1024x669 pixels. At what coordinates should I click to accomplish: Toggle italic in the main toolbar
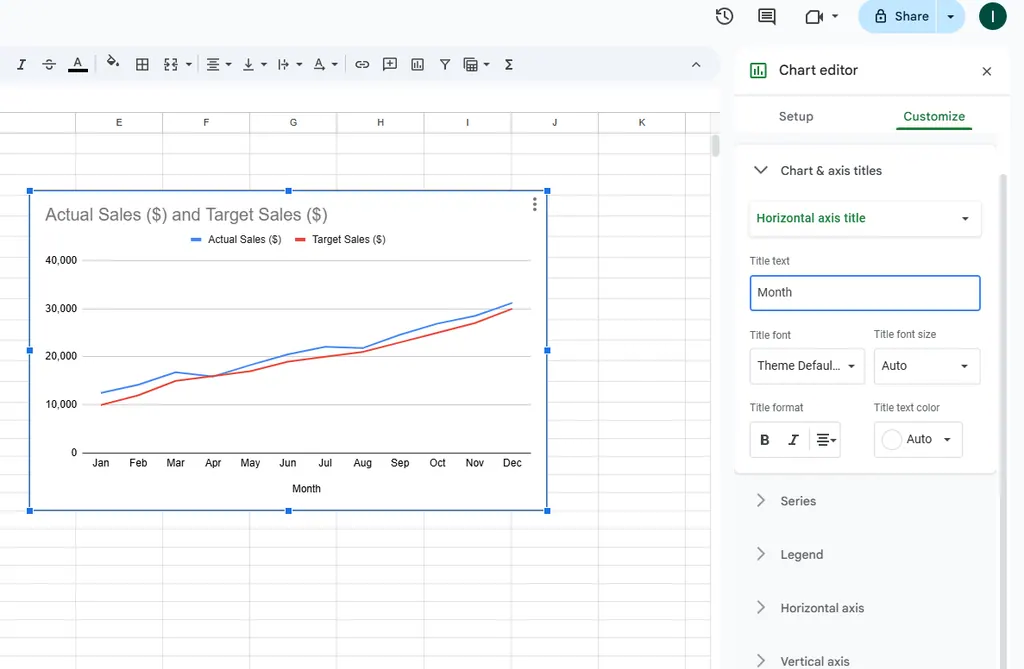pos(21,65)
